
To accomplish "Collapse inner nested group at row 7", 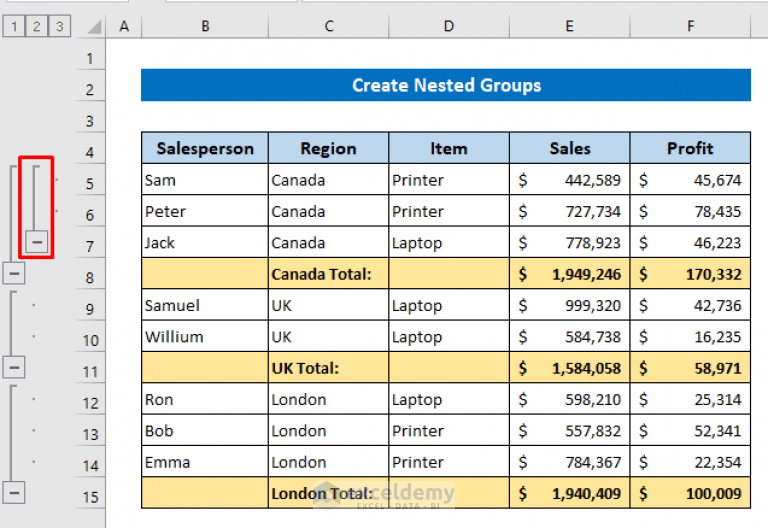I will (x=37, y=242).
